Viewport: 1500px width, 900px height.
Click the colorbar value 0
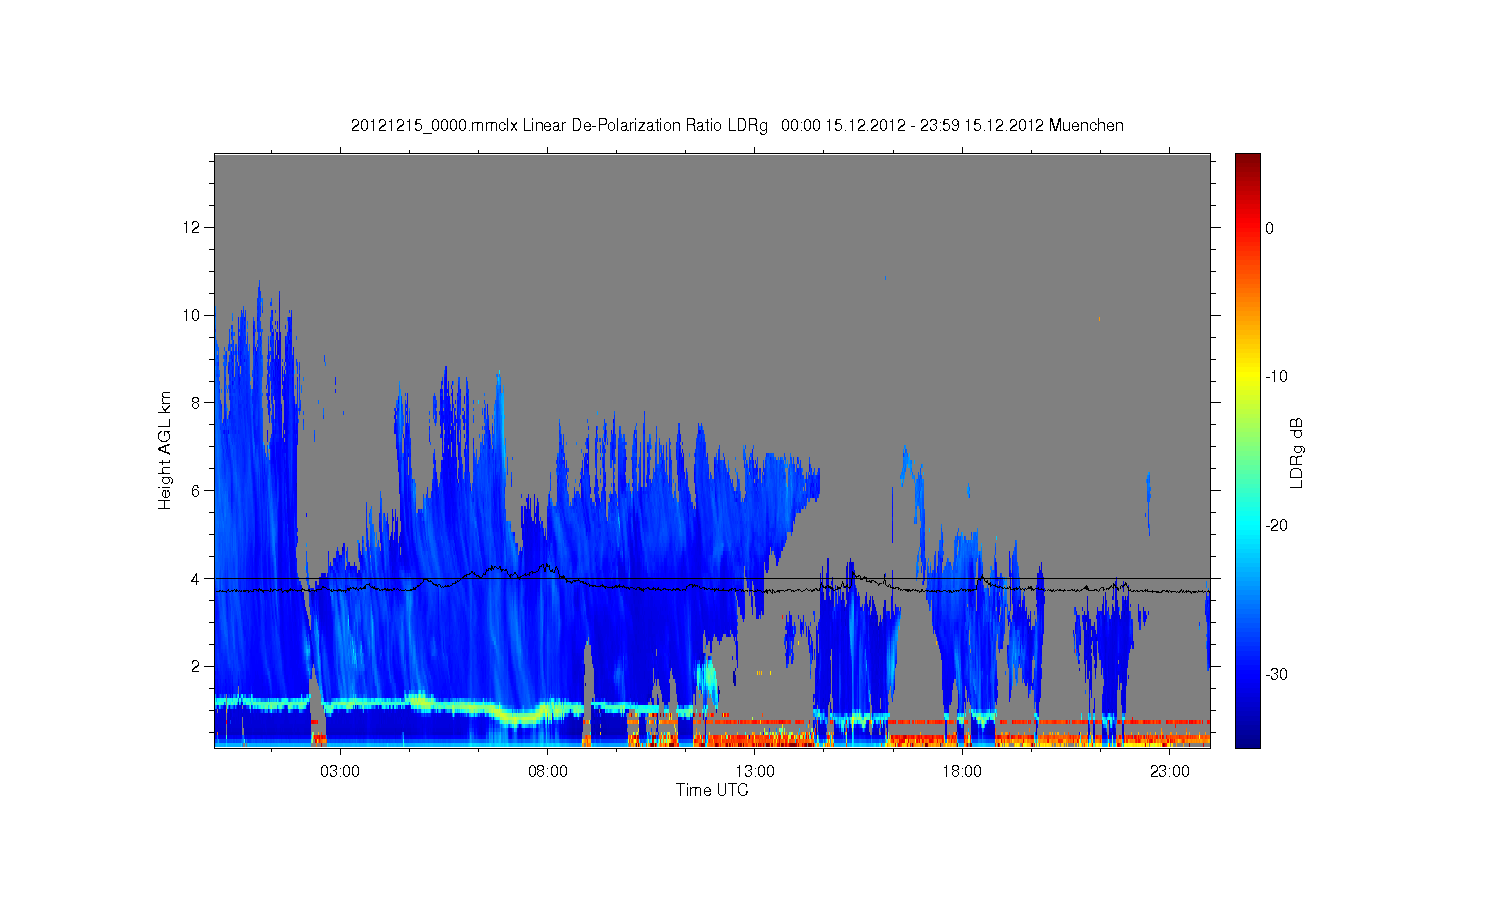(1270, 228)
